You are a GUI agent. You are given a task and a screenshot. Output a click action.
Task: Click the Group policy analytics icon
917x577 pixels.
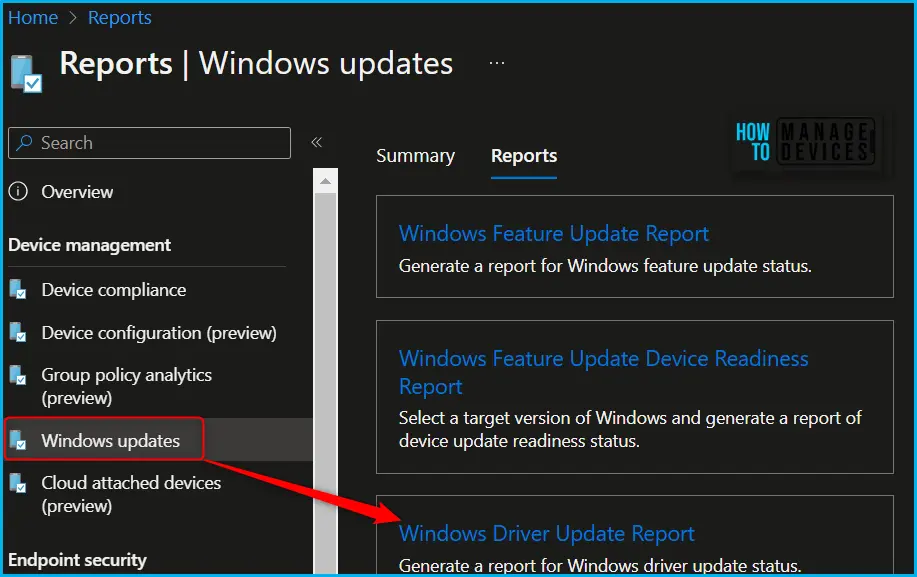tap(18, 376)
